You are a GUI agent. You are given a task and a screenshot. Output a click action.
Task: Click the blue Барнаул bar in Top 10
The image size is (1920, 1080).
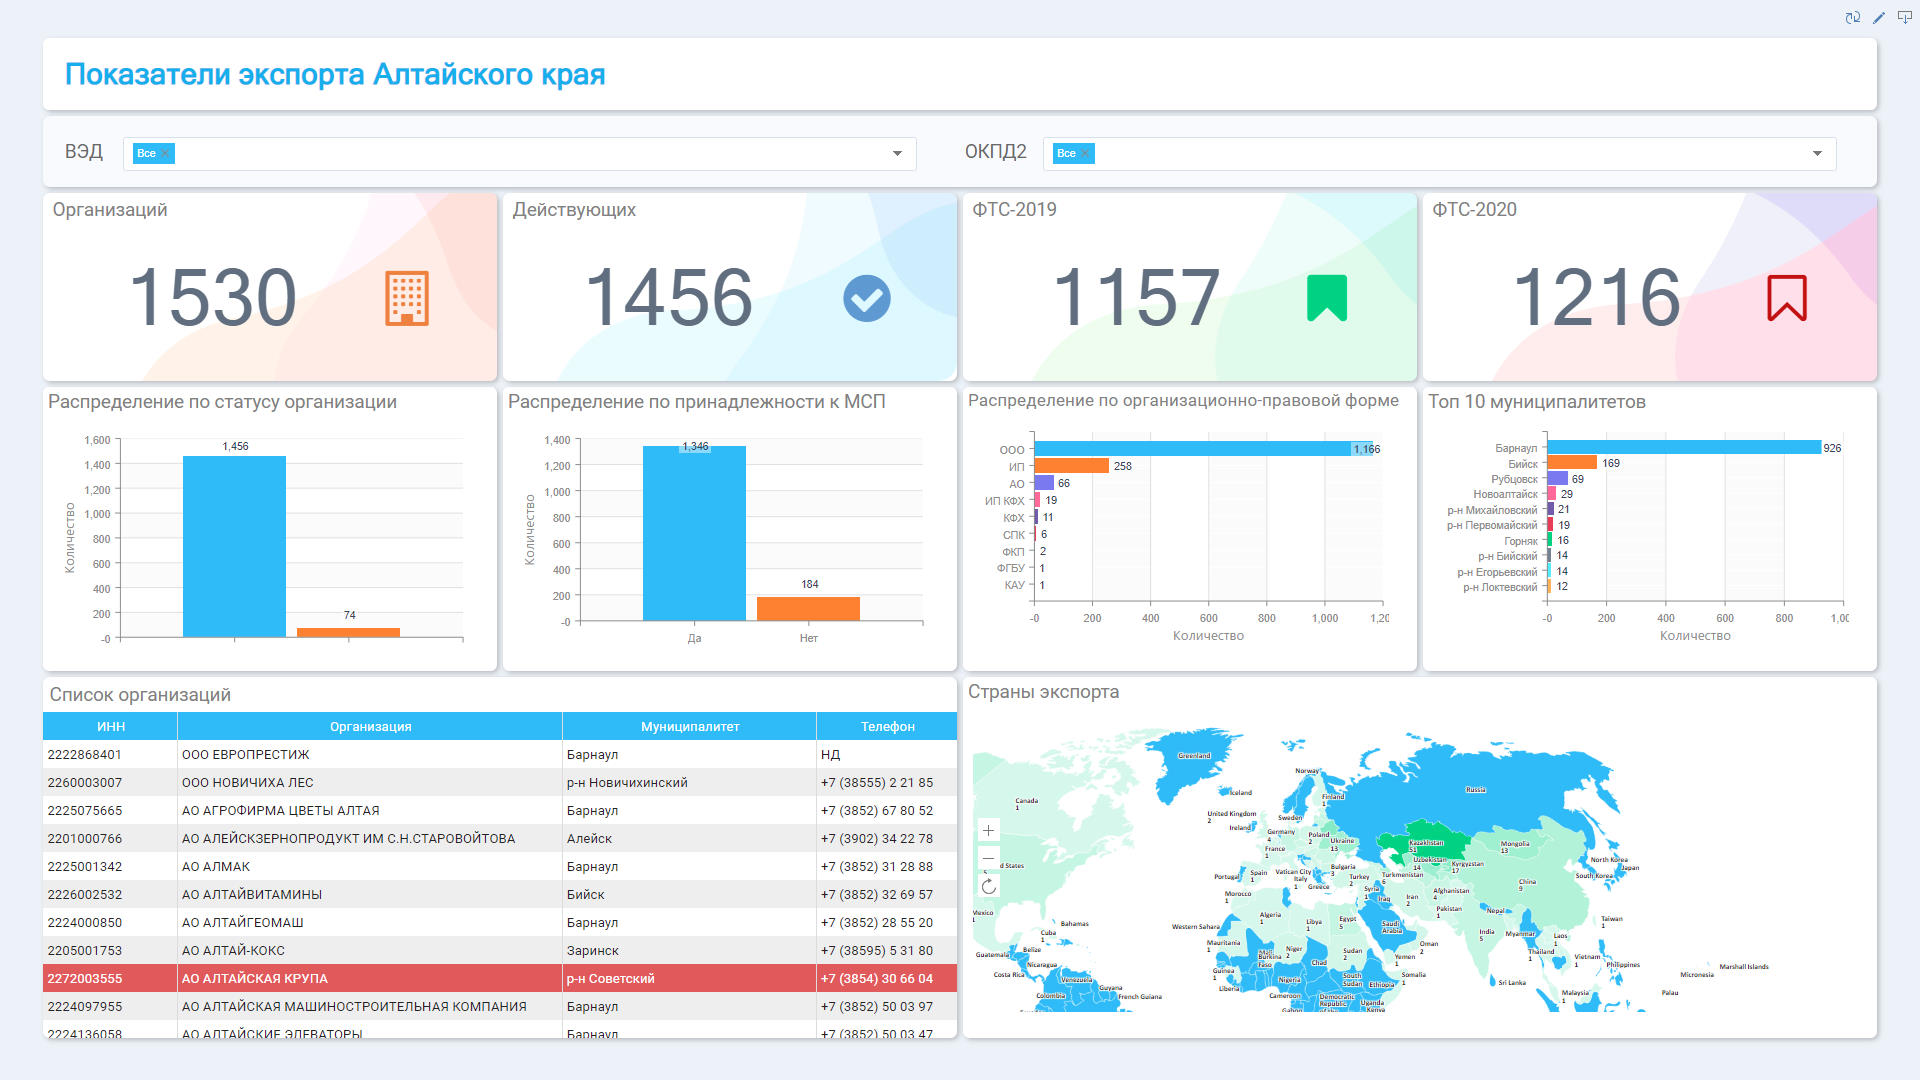(x=1683, y=448)
